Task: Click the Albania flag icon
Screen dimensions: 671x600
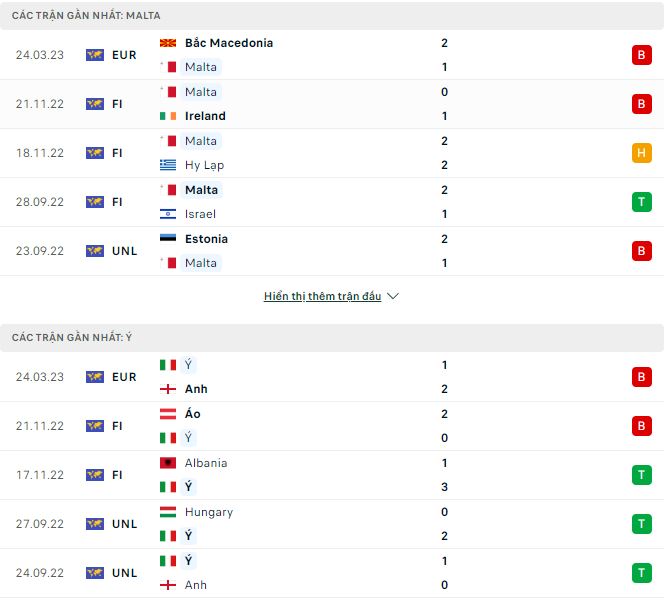Action: click(x=168, y=463)
